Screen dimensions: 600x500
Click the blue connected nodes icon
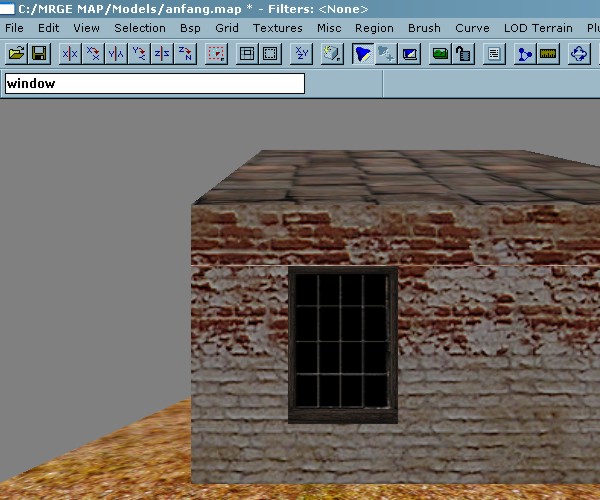(x=525, y=54)
